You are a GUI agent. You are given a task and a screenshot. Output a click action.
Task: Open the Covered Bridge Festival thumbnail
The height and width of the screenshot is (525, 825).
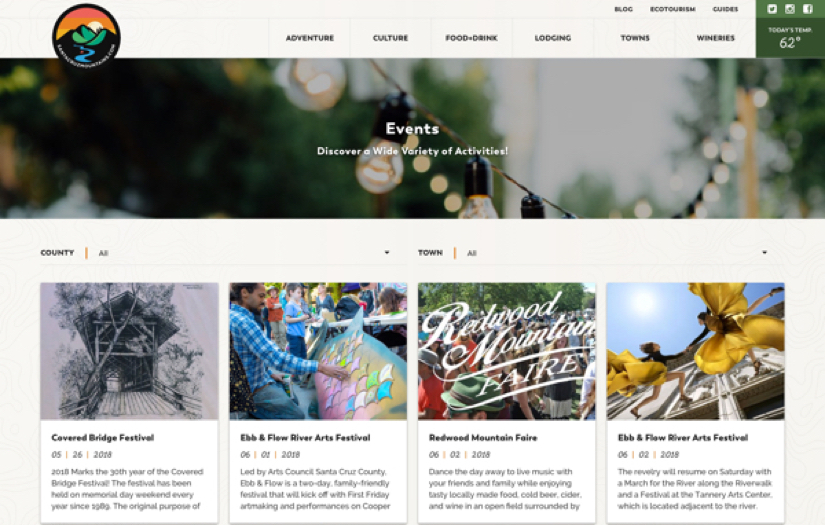[x=129, y=351]
